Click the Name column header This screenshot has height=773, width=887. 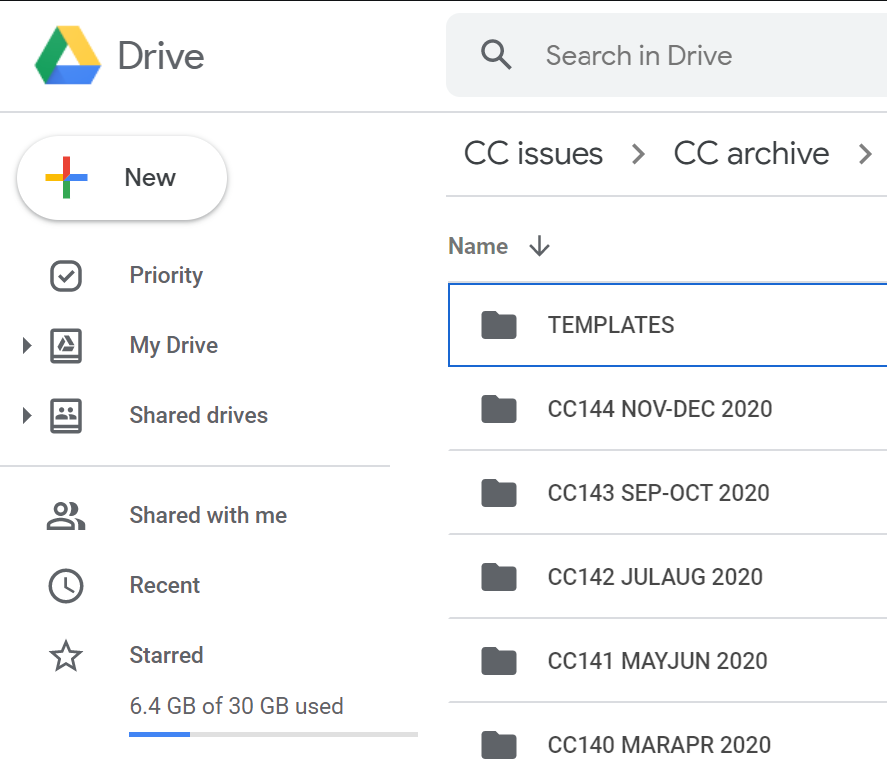478,247
